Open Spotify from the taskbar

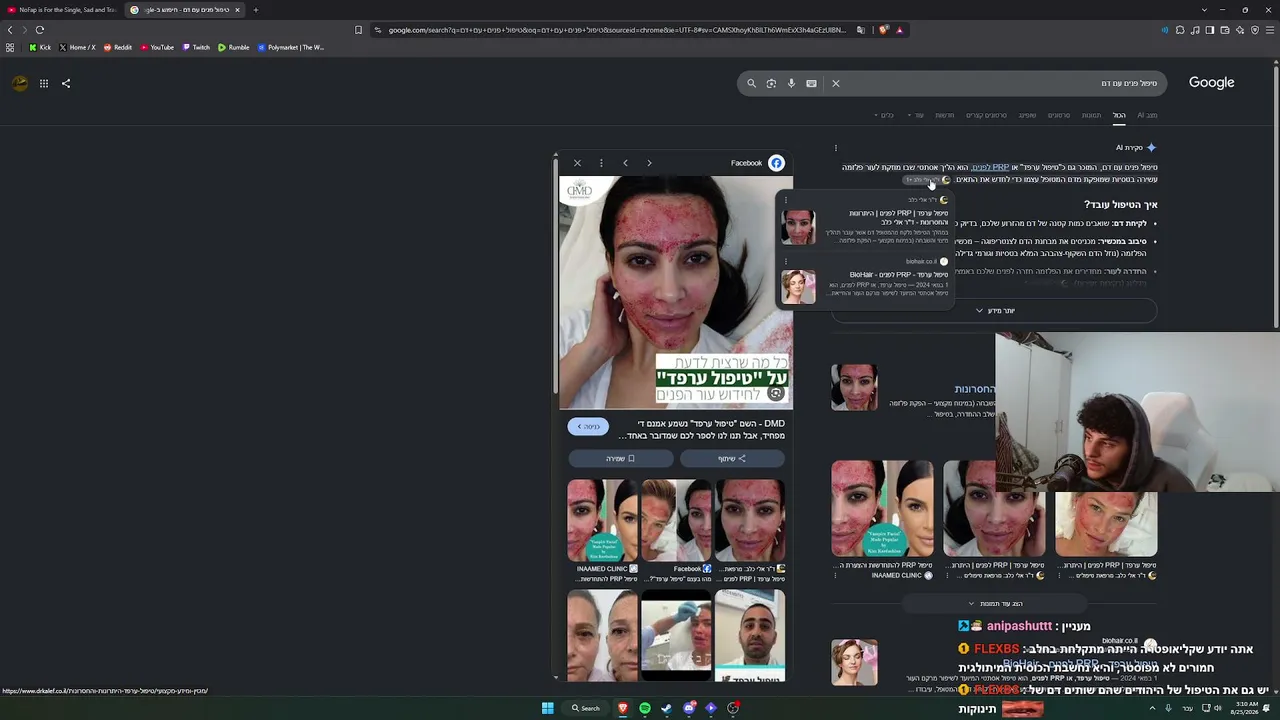pos(645,708)
